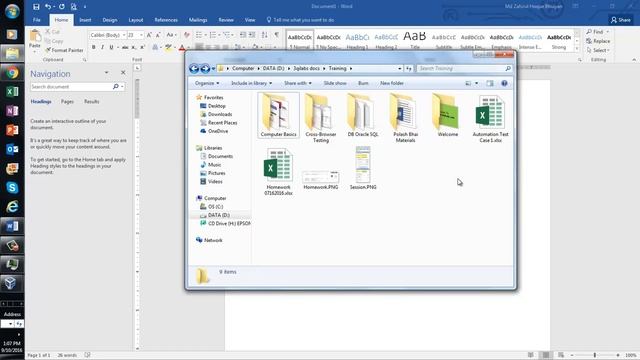Click the Burn button in Explorer toolbar
This screenshot has height=360, width=640.
click(x=363, y=83)
